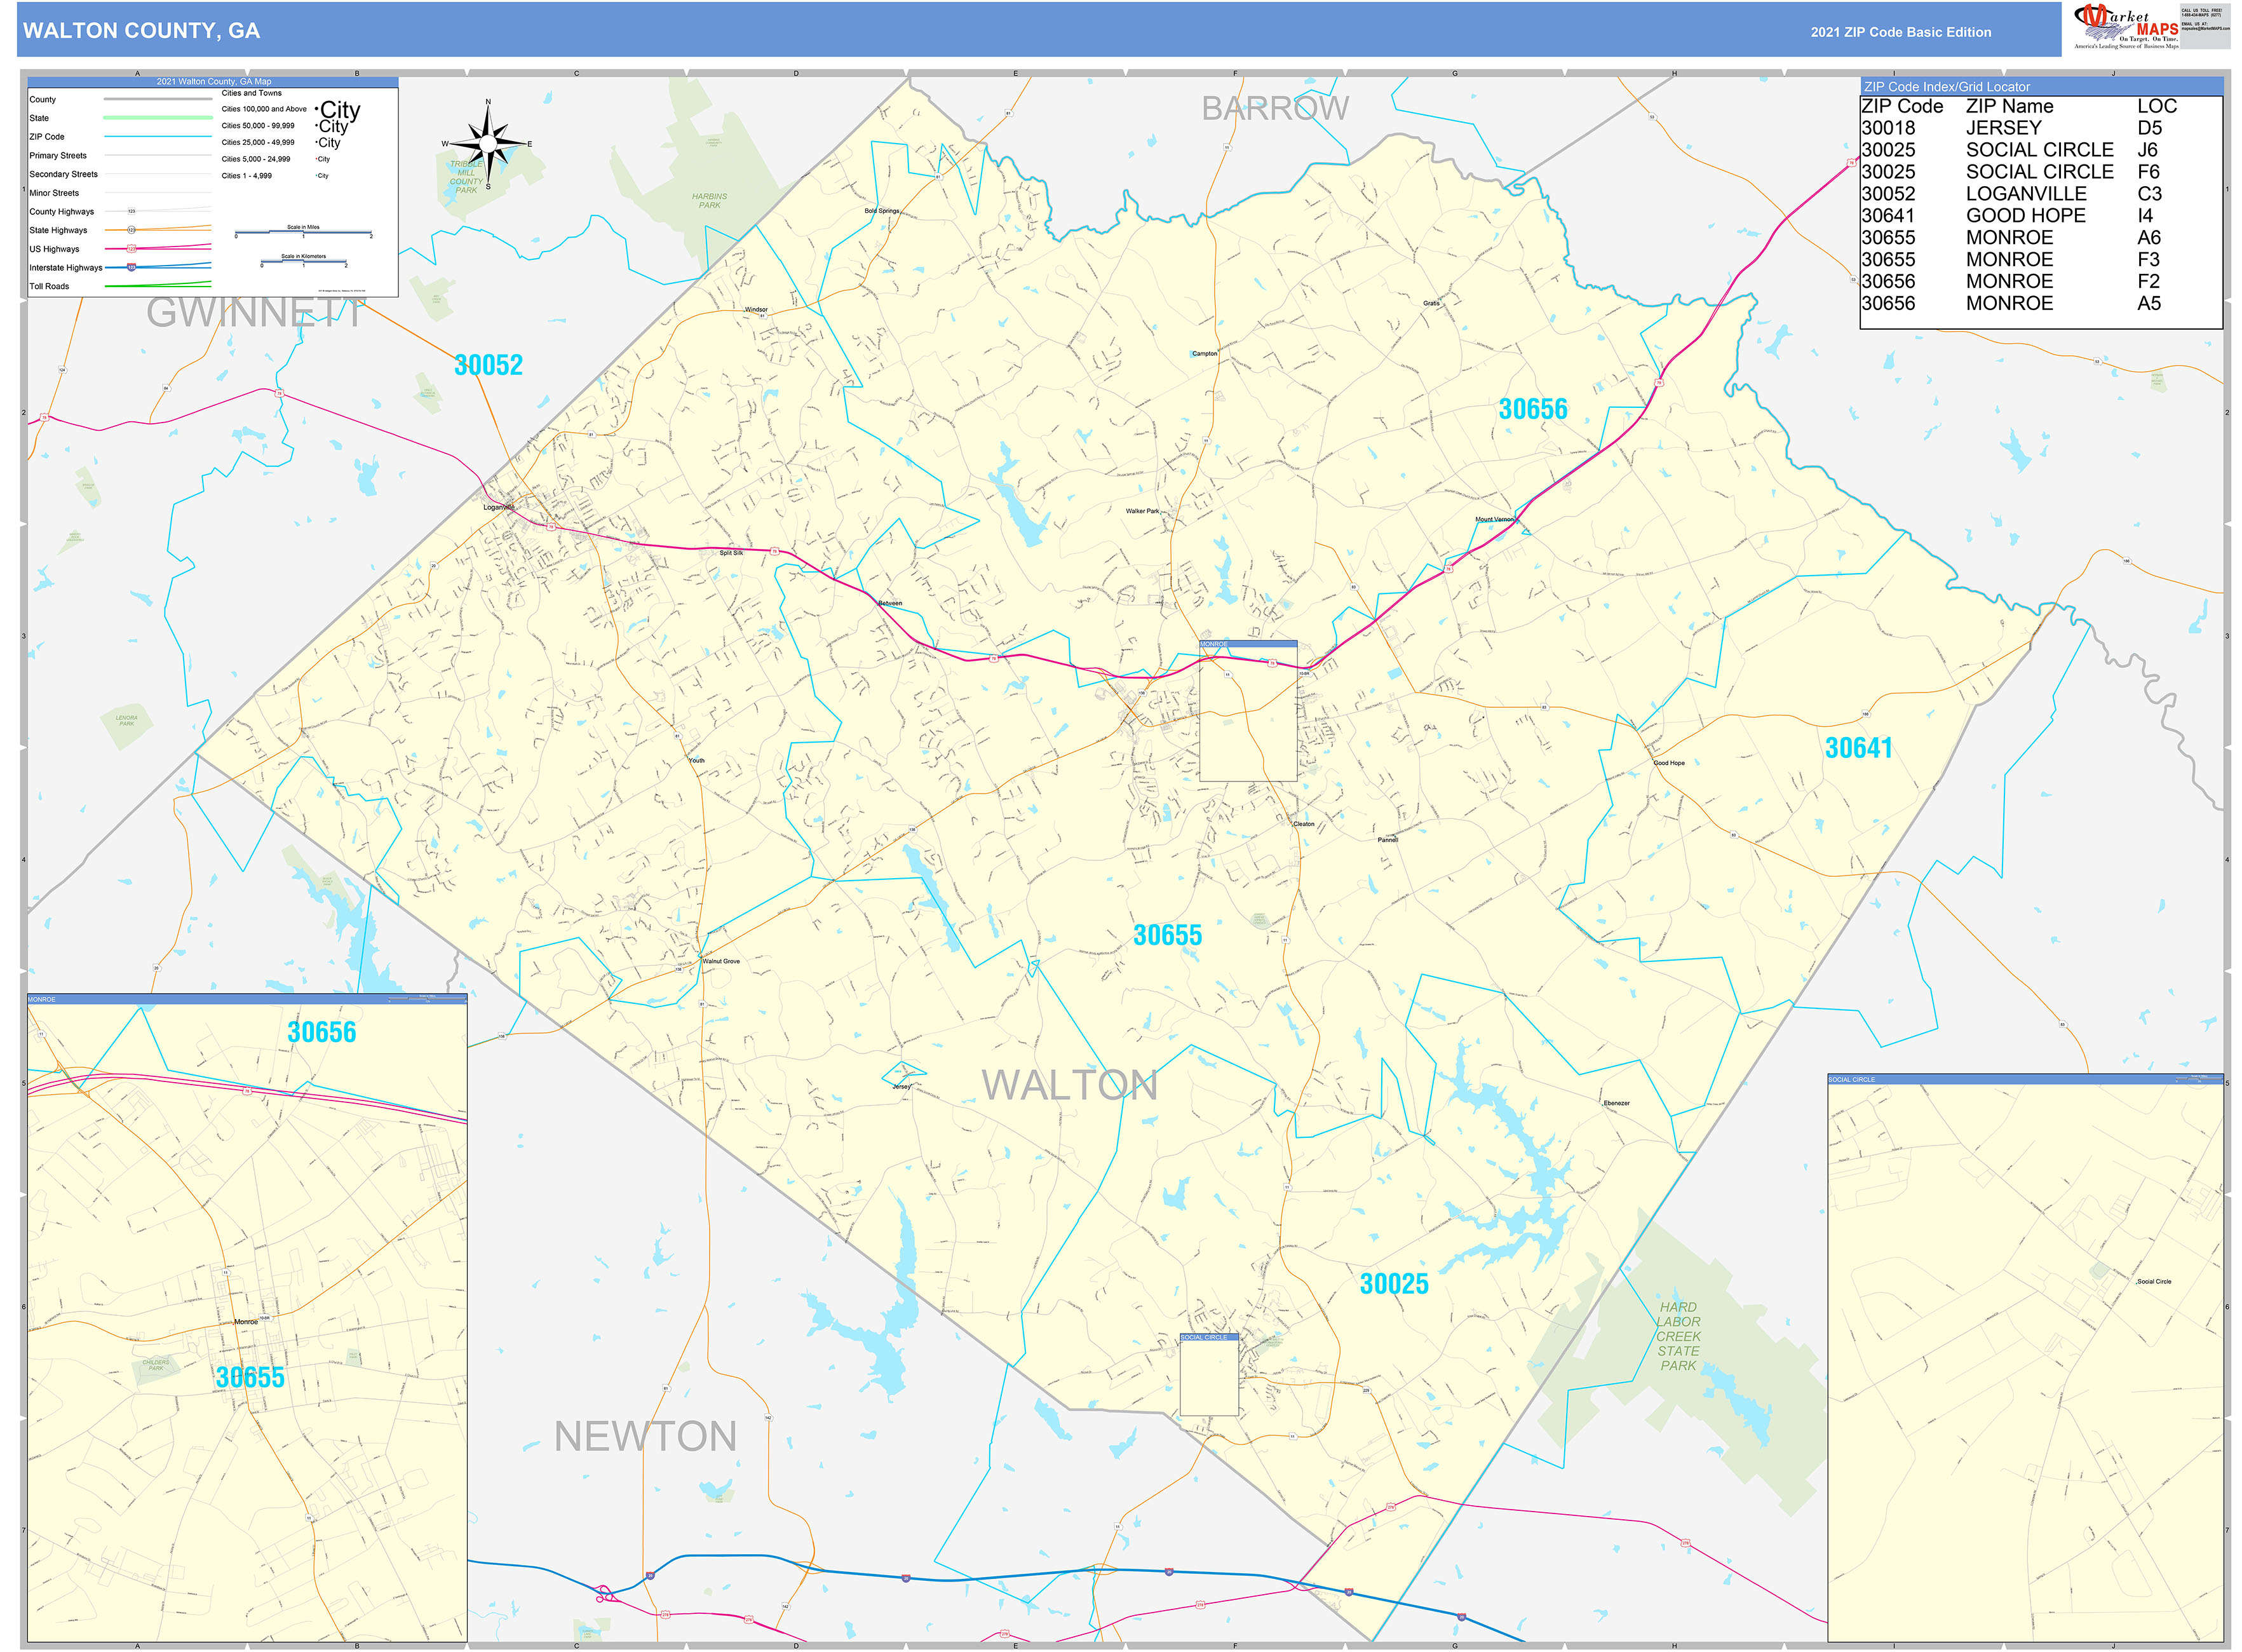Click "2021 ZIP Code Basic Edition" header text

1900,32
